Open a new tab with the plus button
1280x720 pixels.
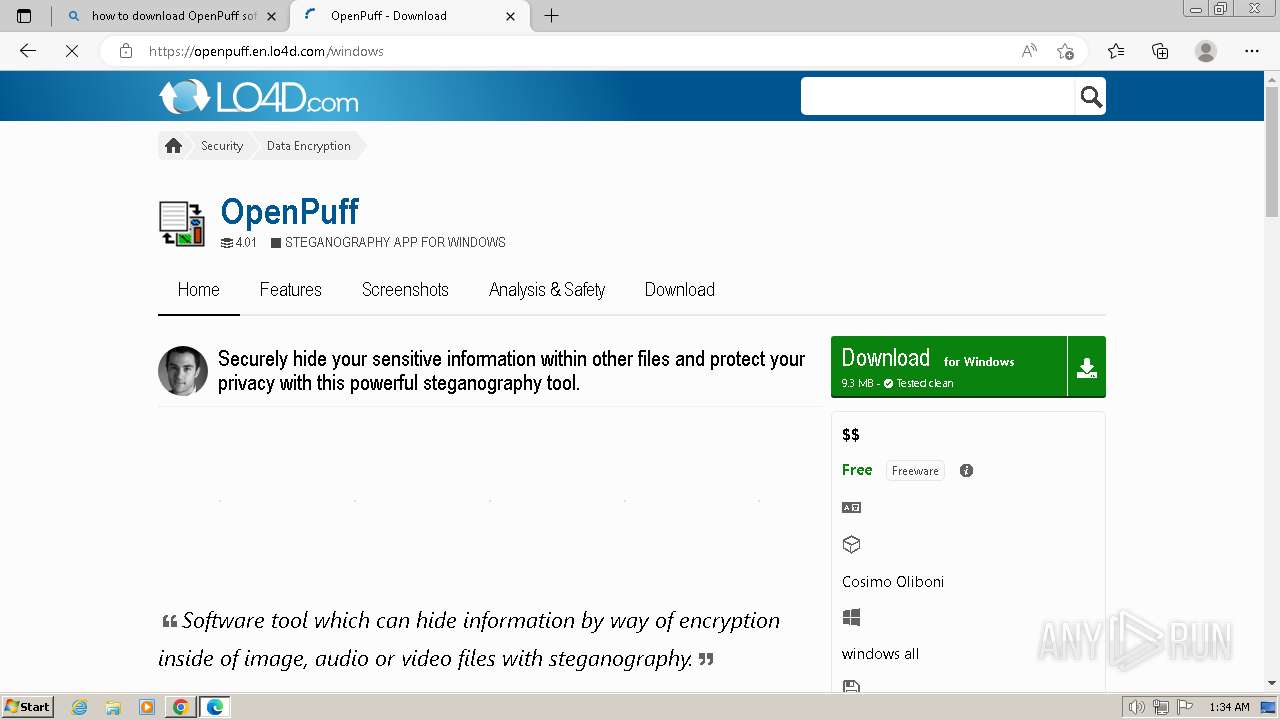[551, 16]
